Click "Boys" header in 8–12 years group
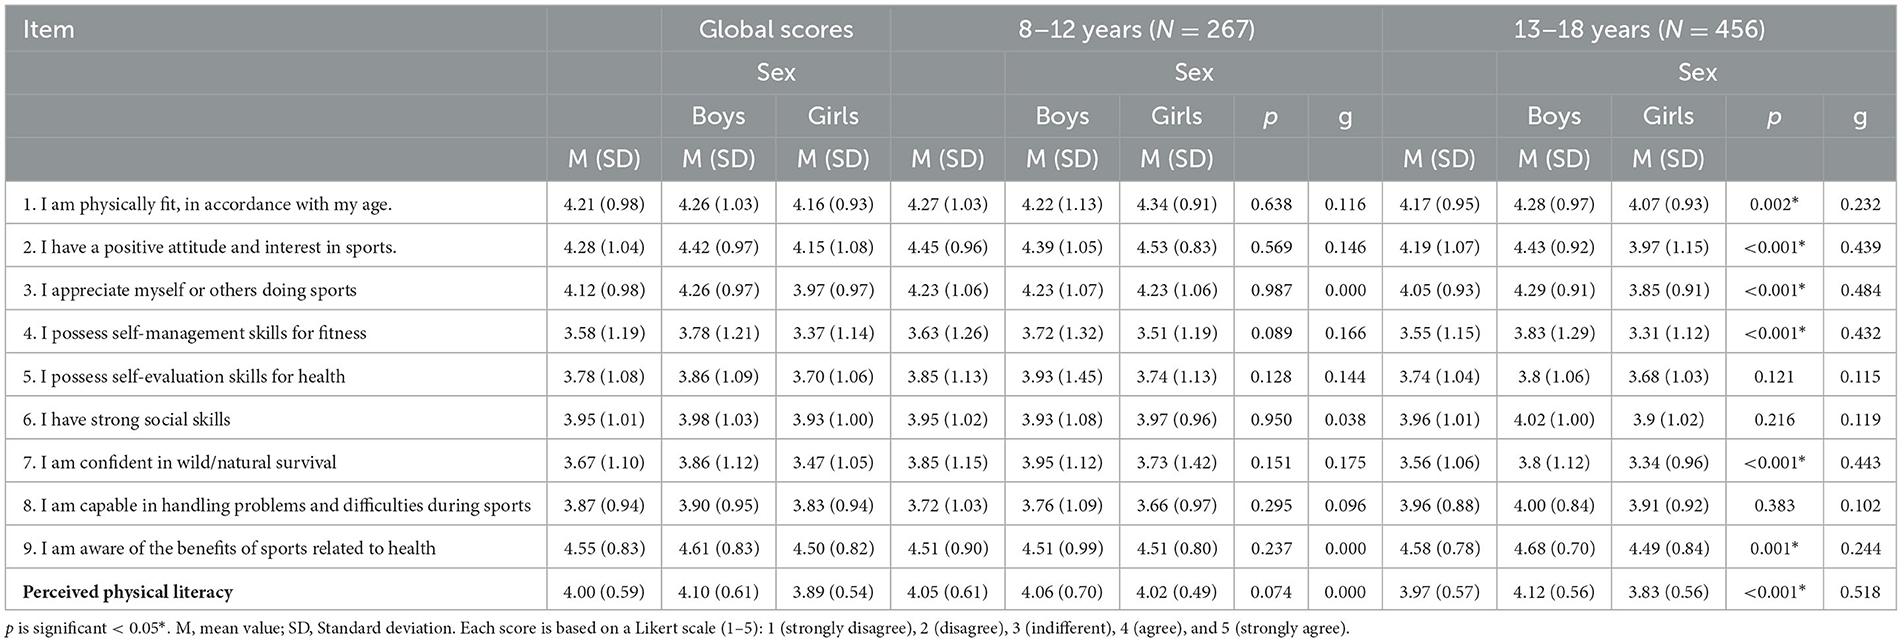 [1062, 116]
